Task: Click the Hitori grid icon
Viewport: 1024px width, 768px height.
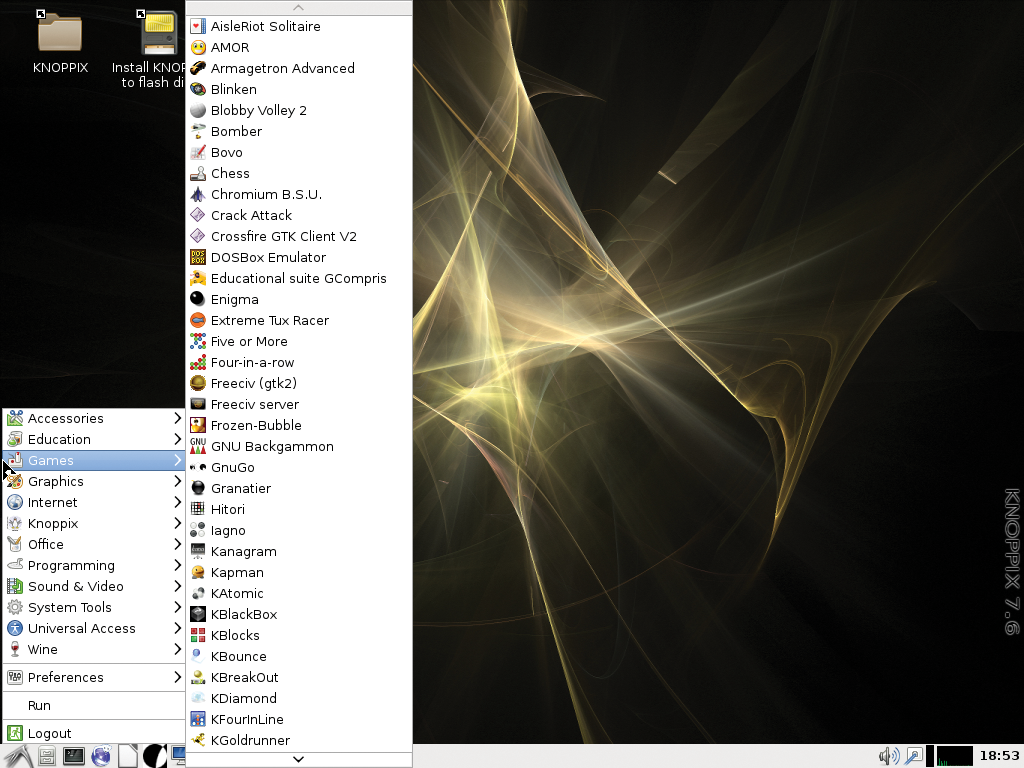Action: point(198,509)
